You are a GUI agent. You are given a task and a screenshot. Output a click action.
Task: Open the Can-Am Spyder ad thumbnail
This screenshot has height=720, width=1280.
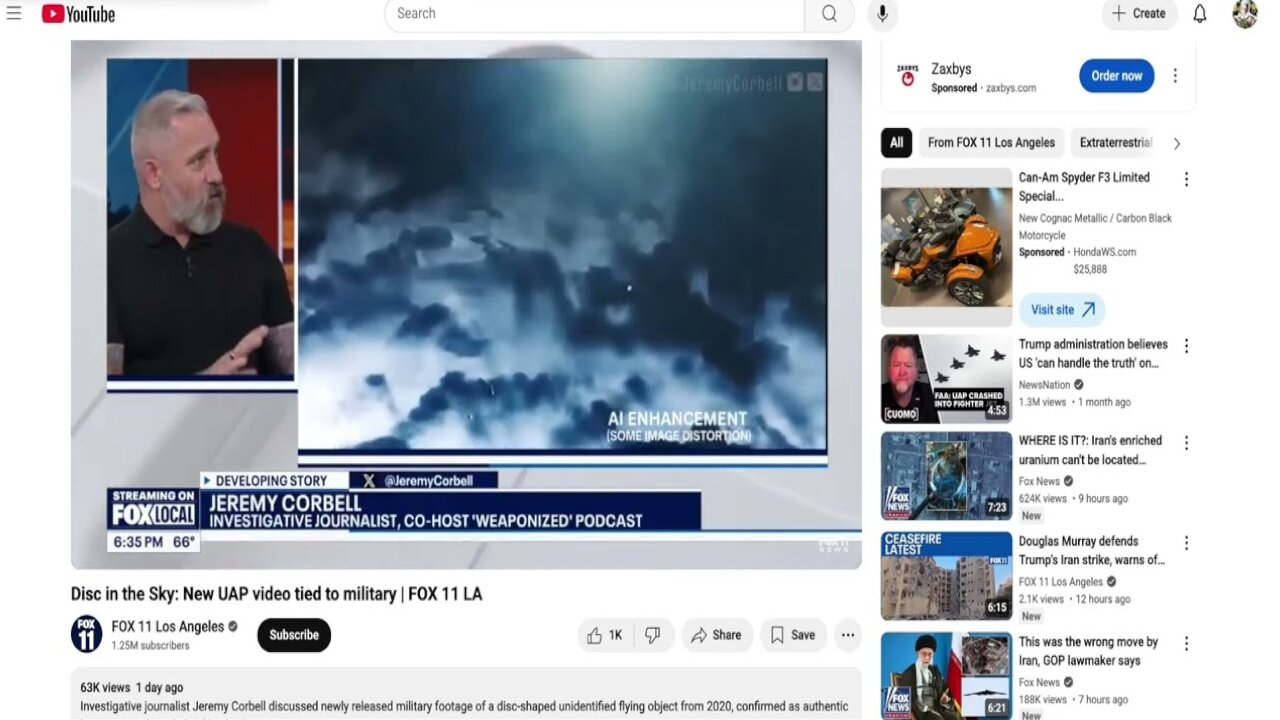pyautogui.click(x=946, y=247)
